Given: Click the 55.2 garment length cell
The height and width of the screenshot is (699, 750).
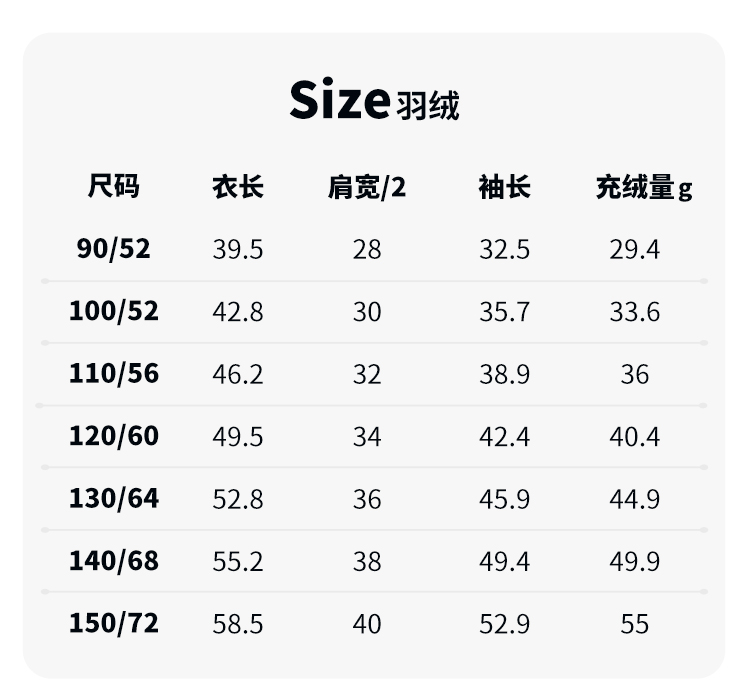Looking at the screenshot, I should 237,562.
